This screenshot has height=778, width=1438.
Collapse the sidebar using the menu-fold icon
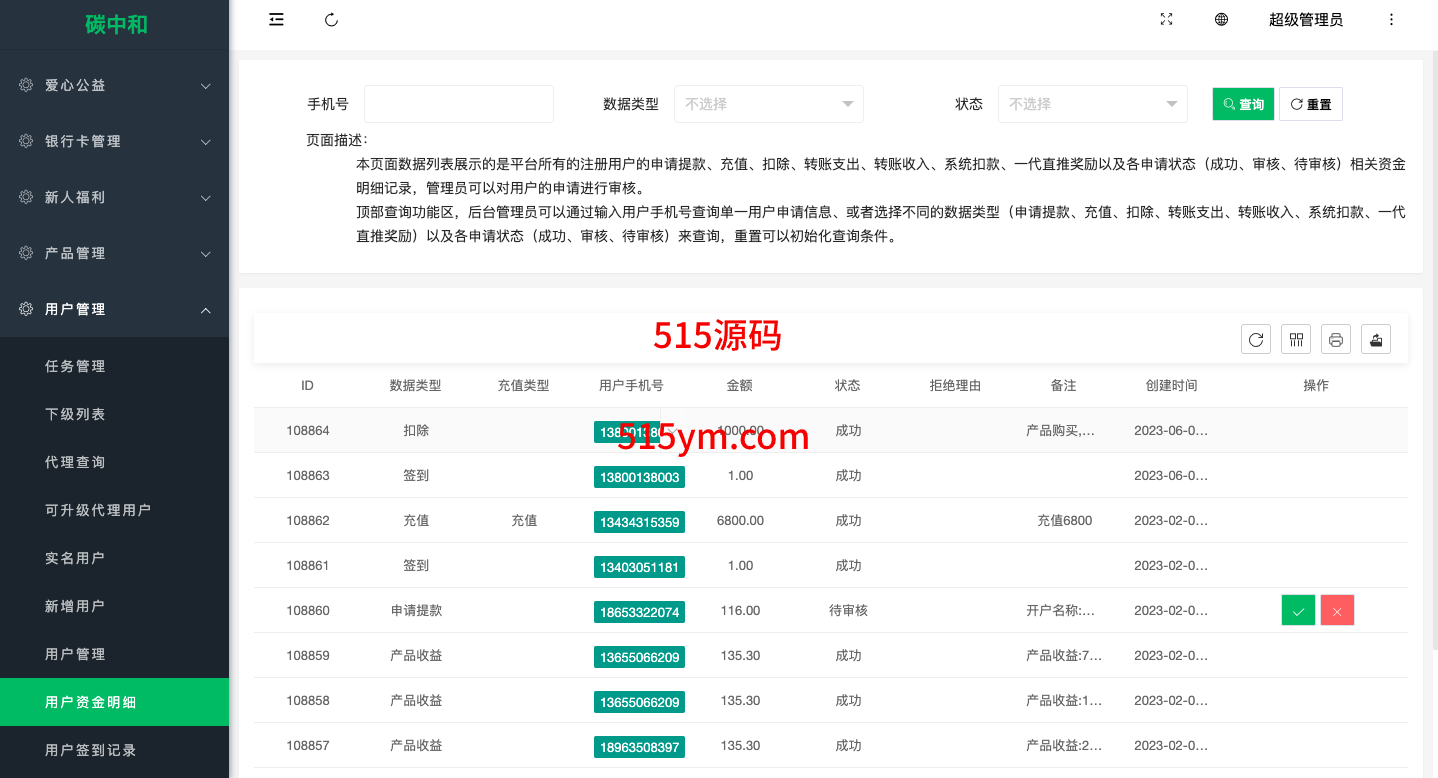[277, 20]
